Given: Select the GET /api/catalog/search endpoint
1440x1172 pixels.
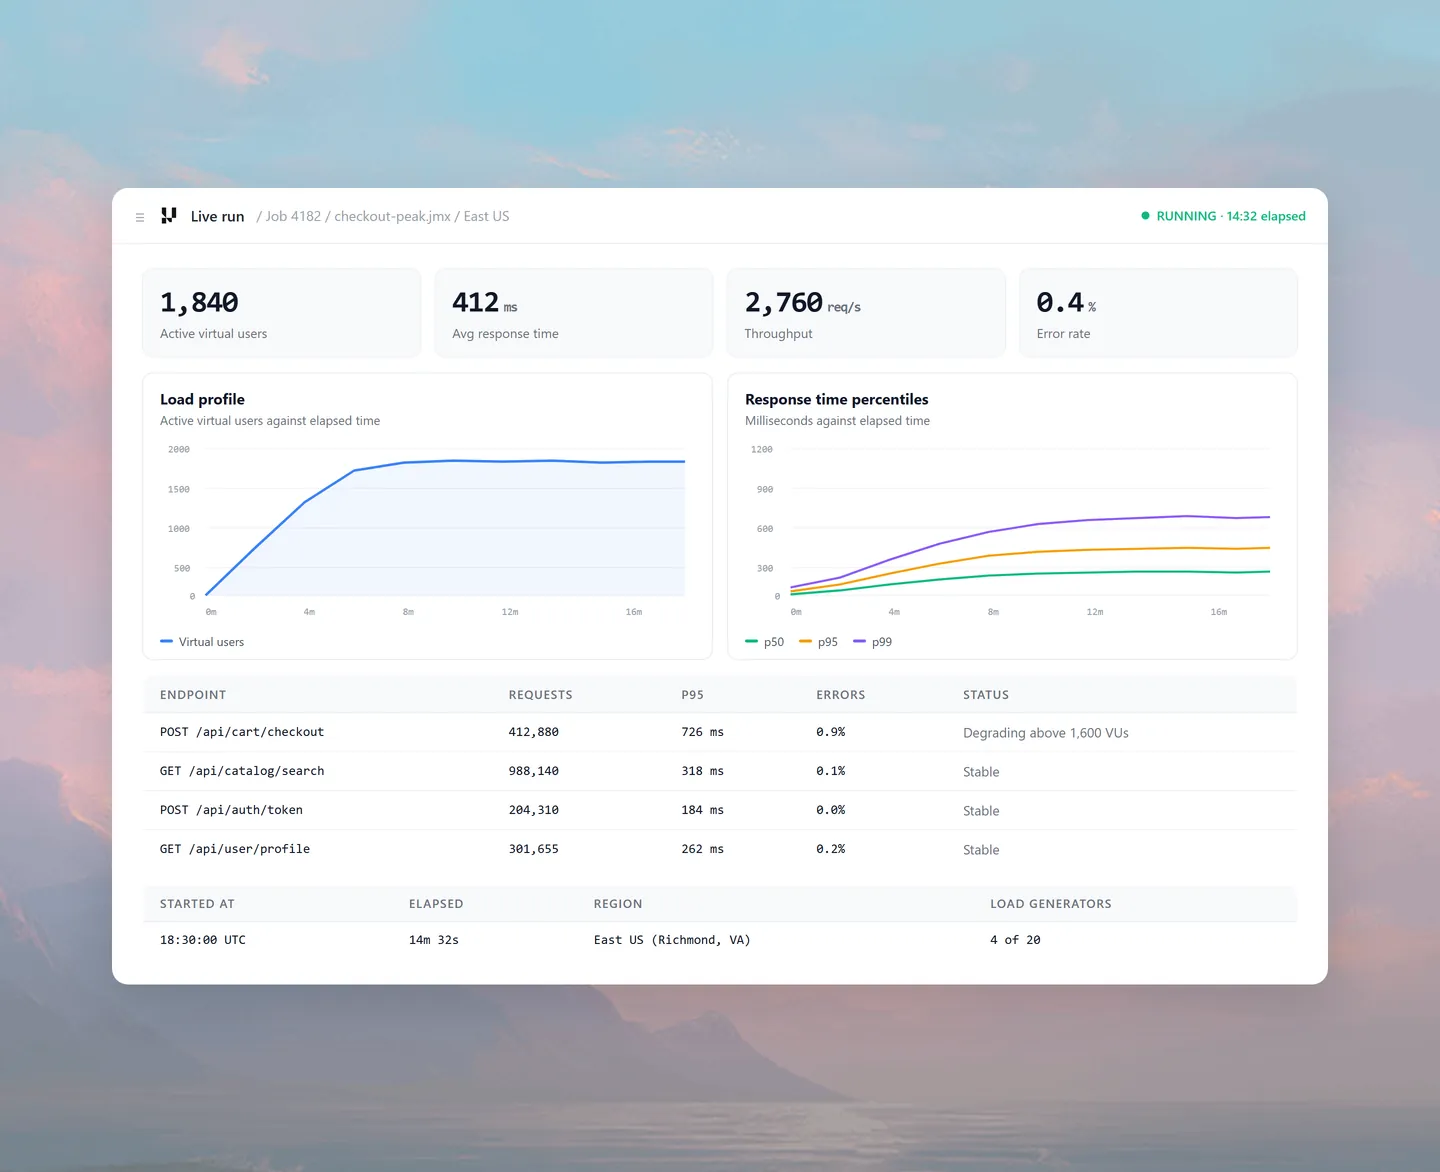Looking at the screenshot, I should click(x=242, y=771).
